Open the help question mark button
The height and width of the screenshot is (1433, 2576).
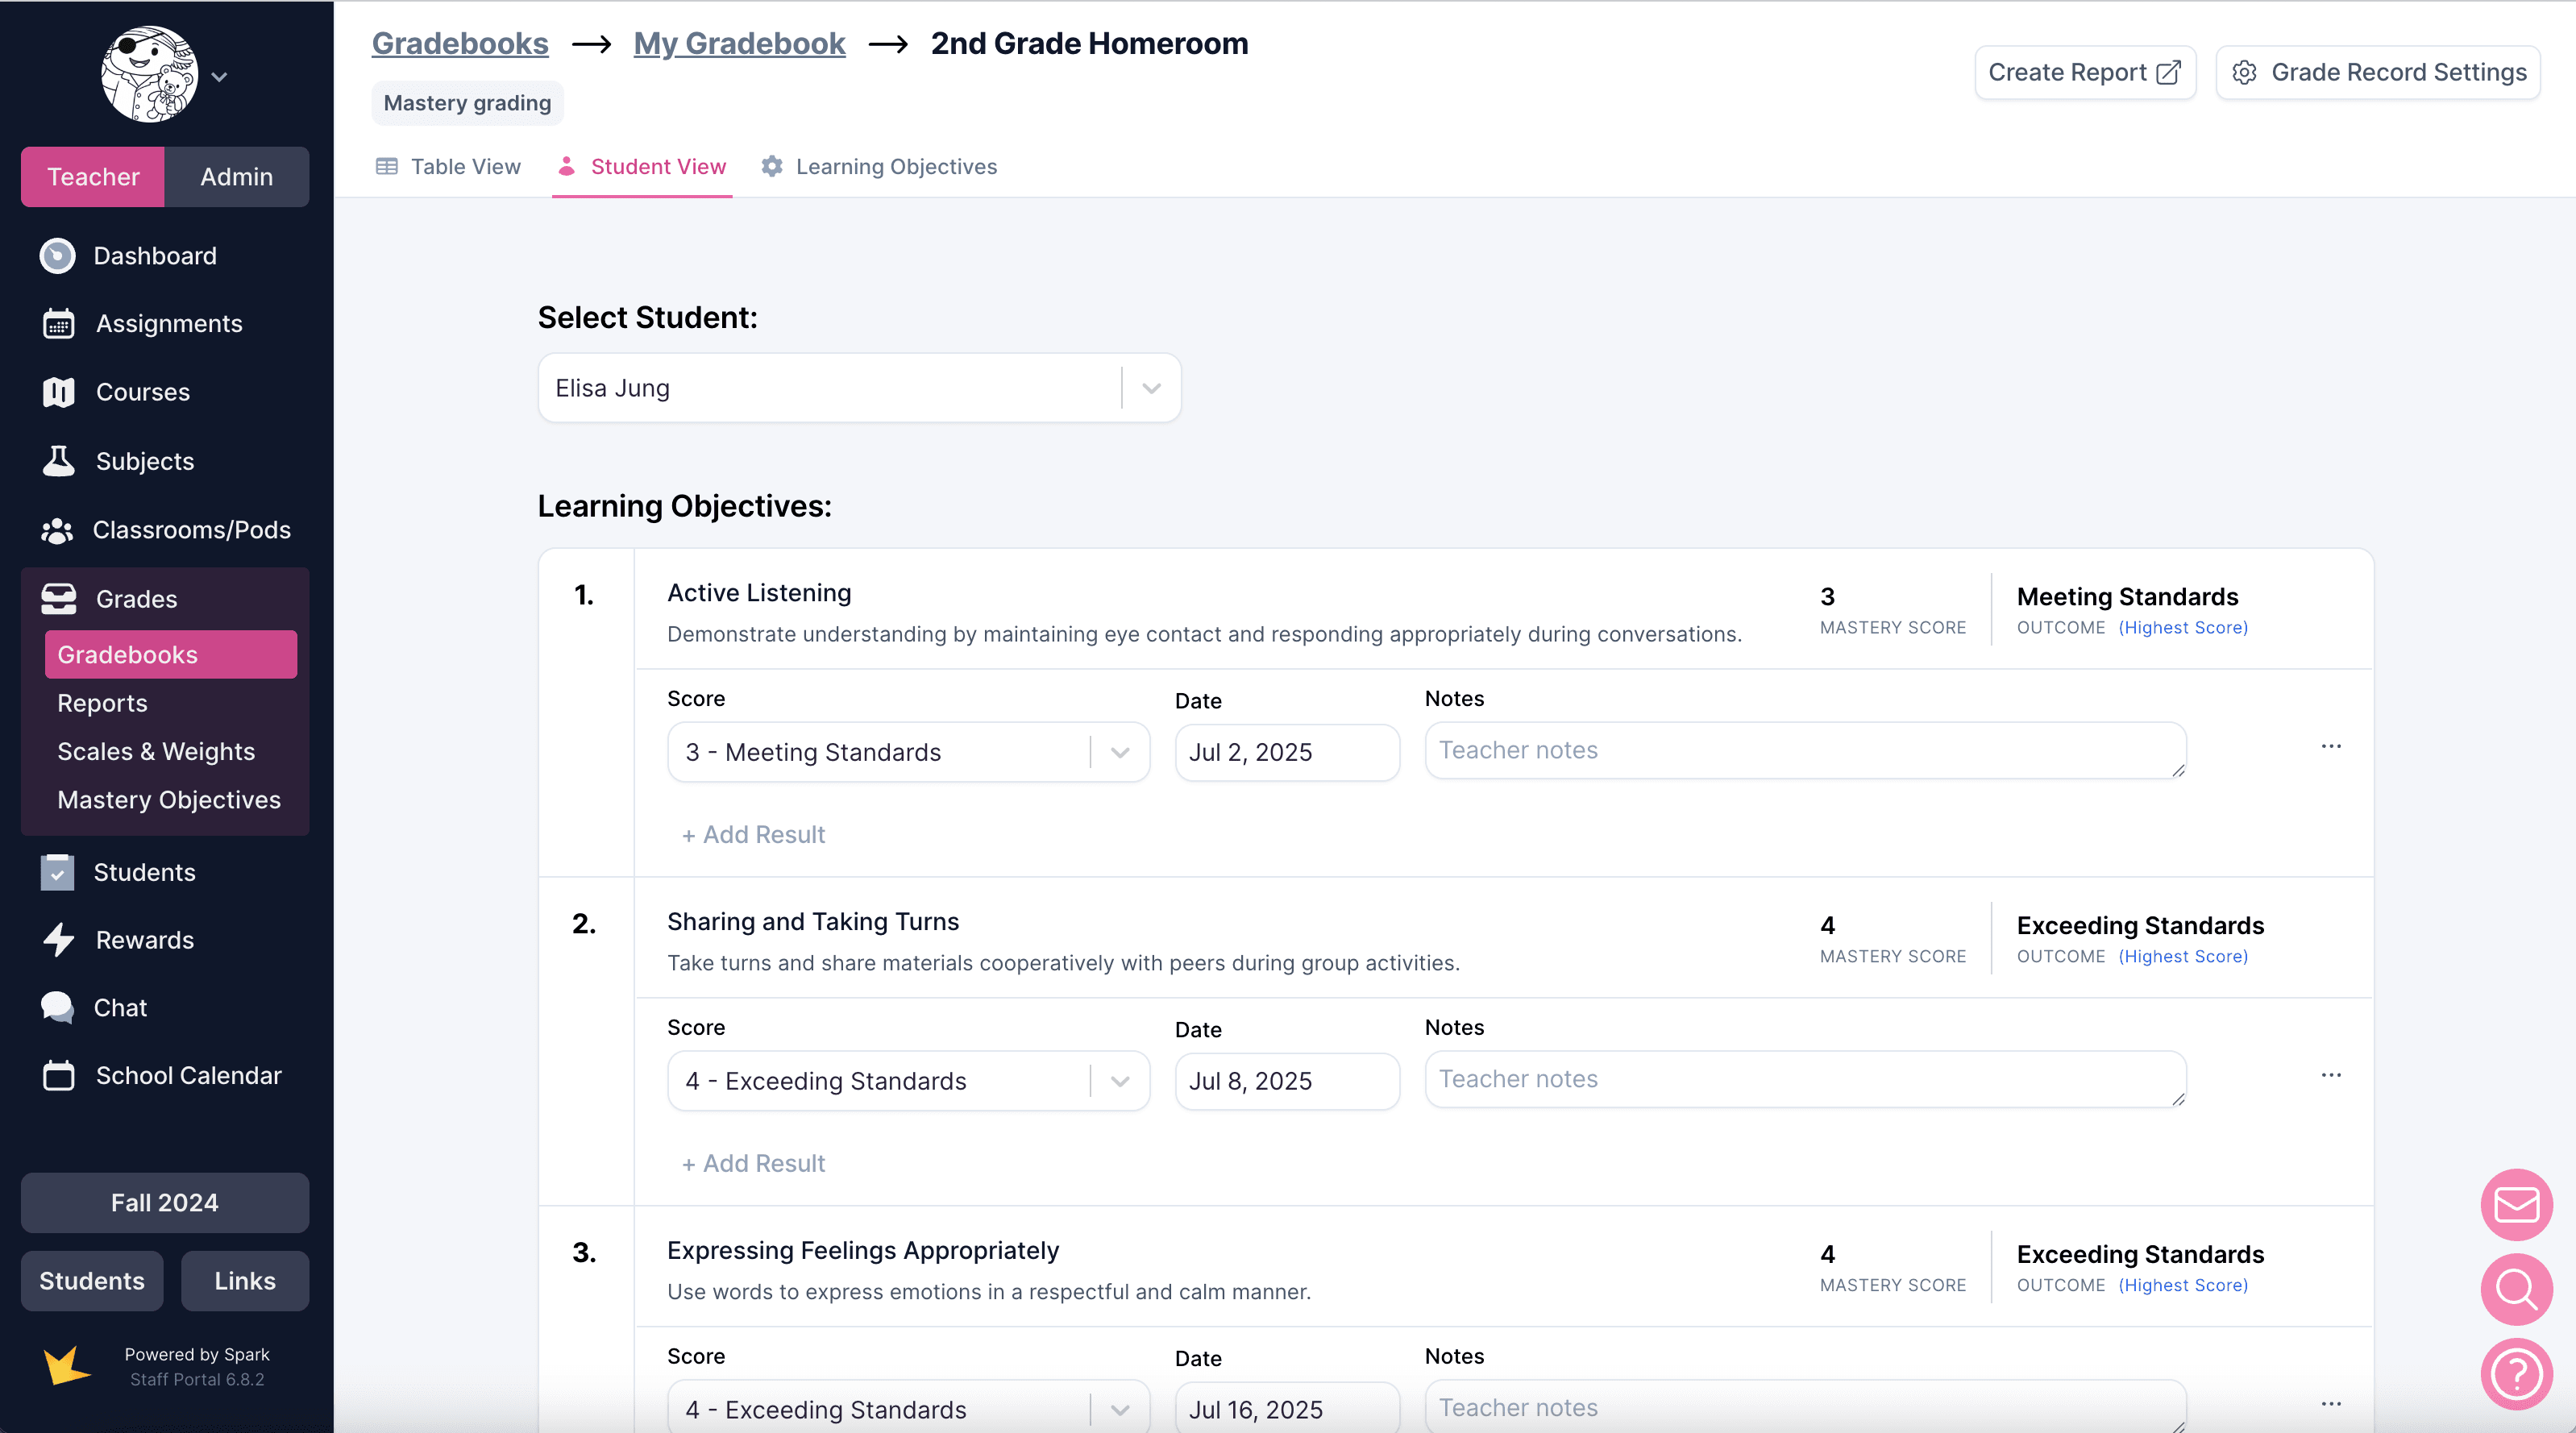[2516, 1374]
